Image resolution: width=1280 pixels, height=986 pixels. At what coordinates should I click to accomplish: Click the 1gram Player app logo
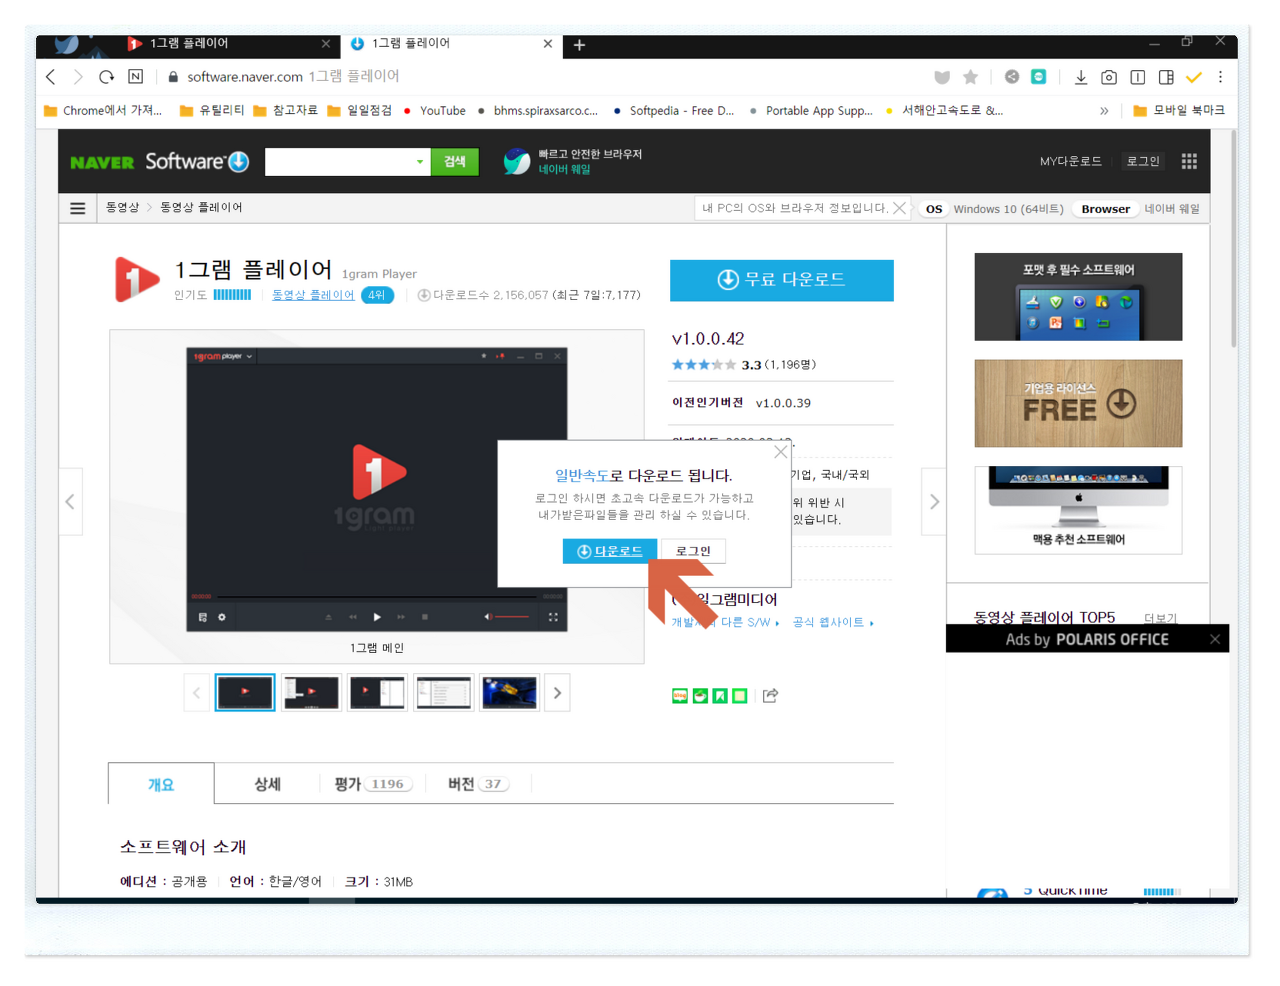point(137,279)
